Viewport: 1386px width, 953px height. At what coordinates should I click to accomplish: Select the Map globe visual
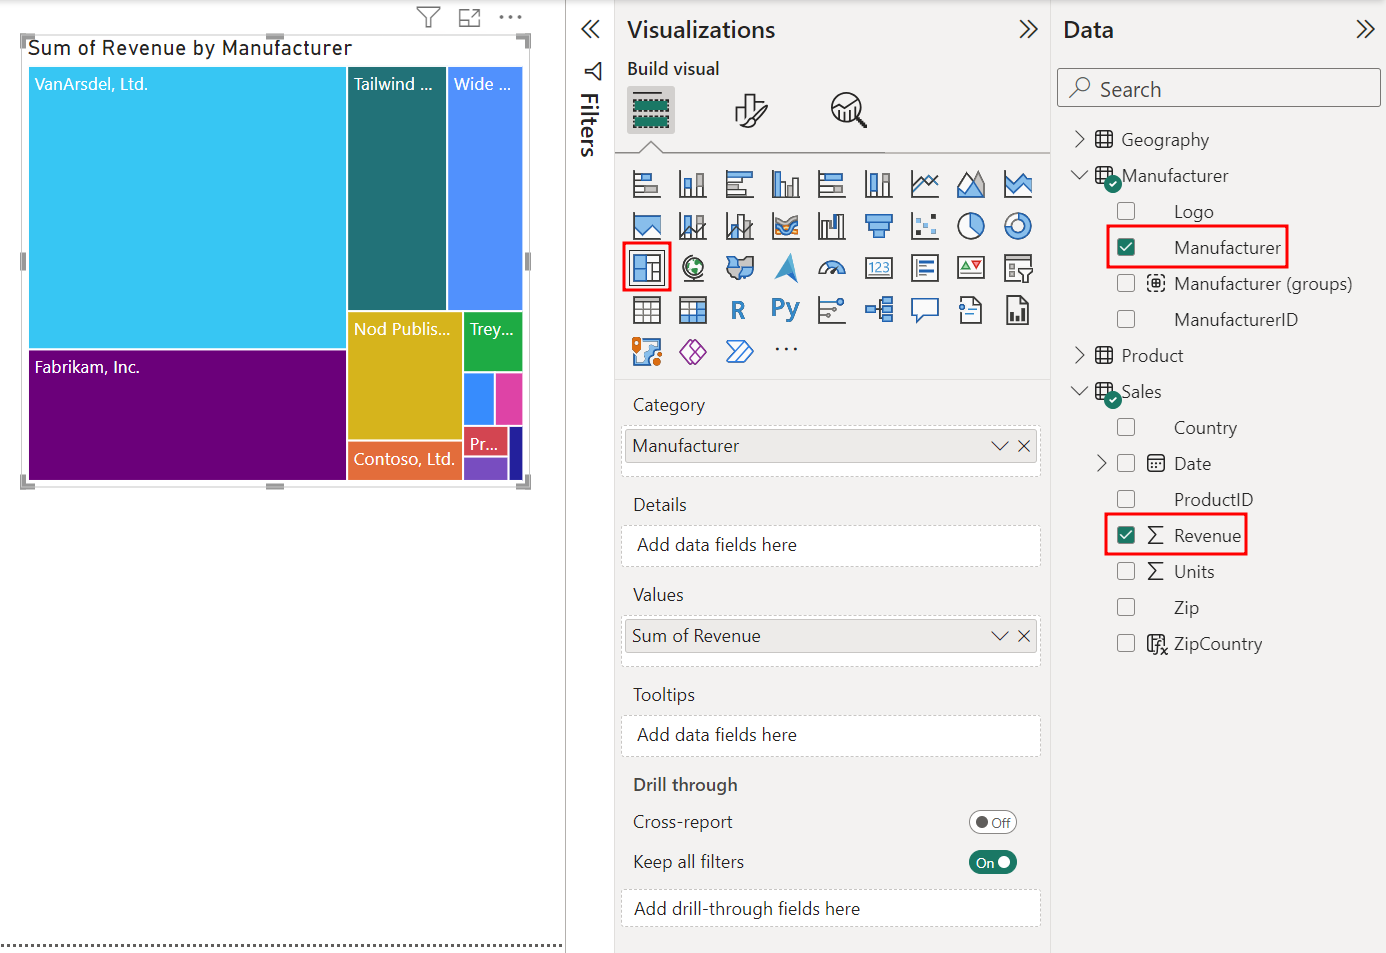pos(693,267)
